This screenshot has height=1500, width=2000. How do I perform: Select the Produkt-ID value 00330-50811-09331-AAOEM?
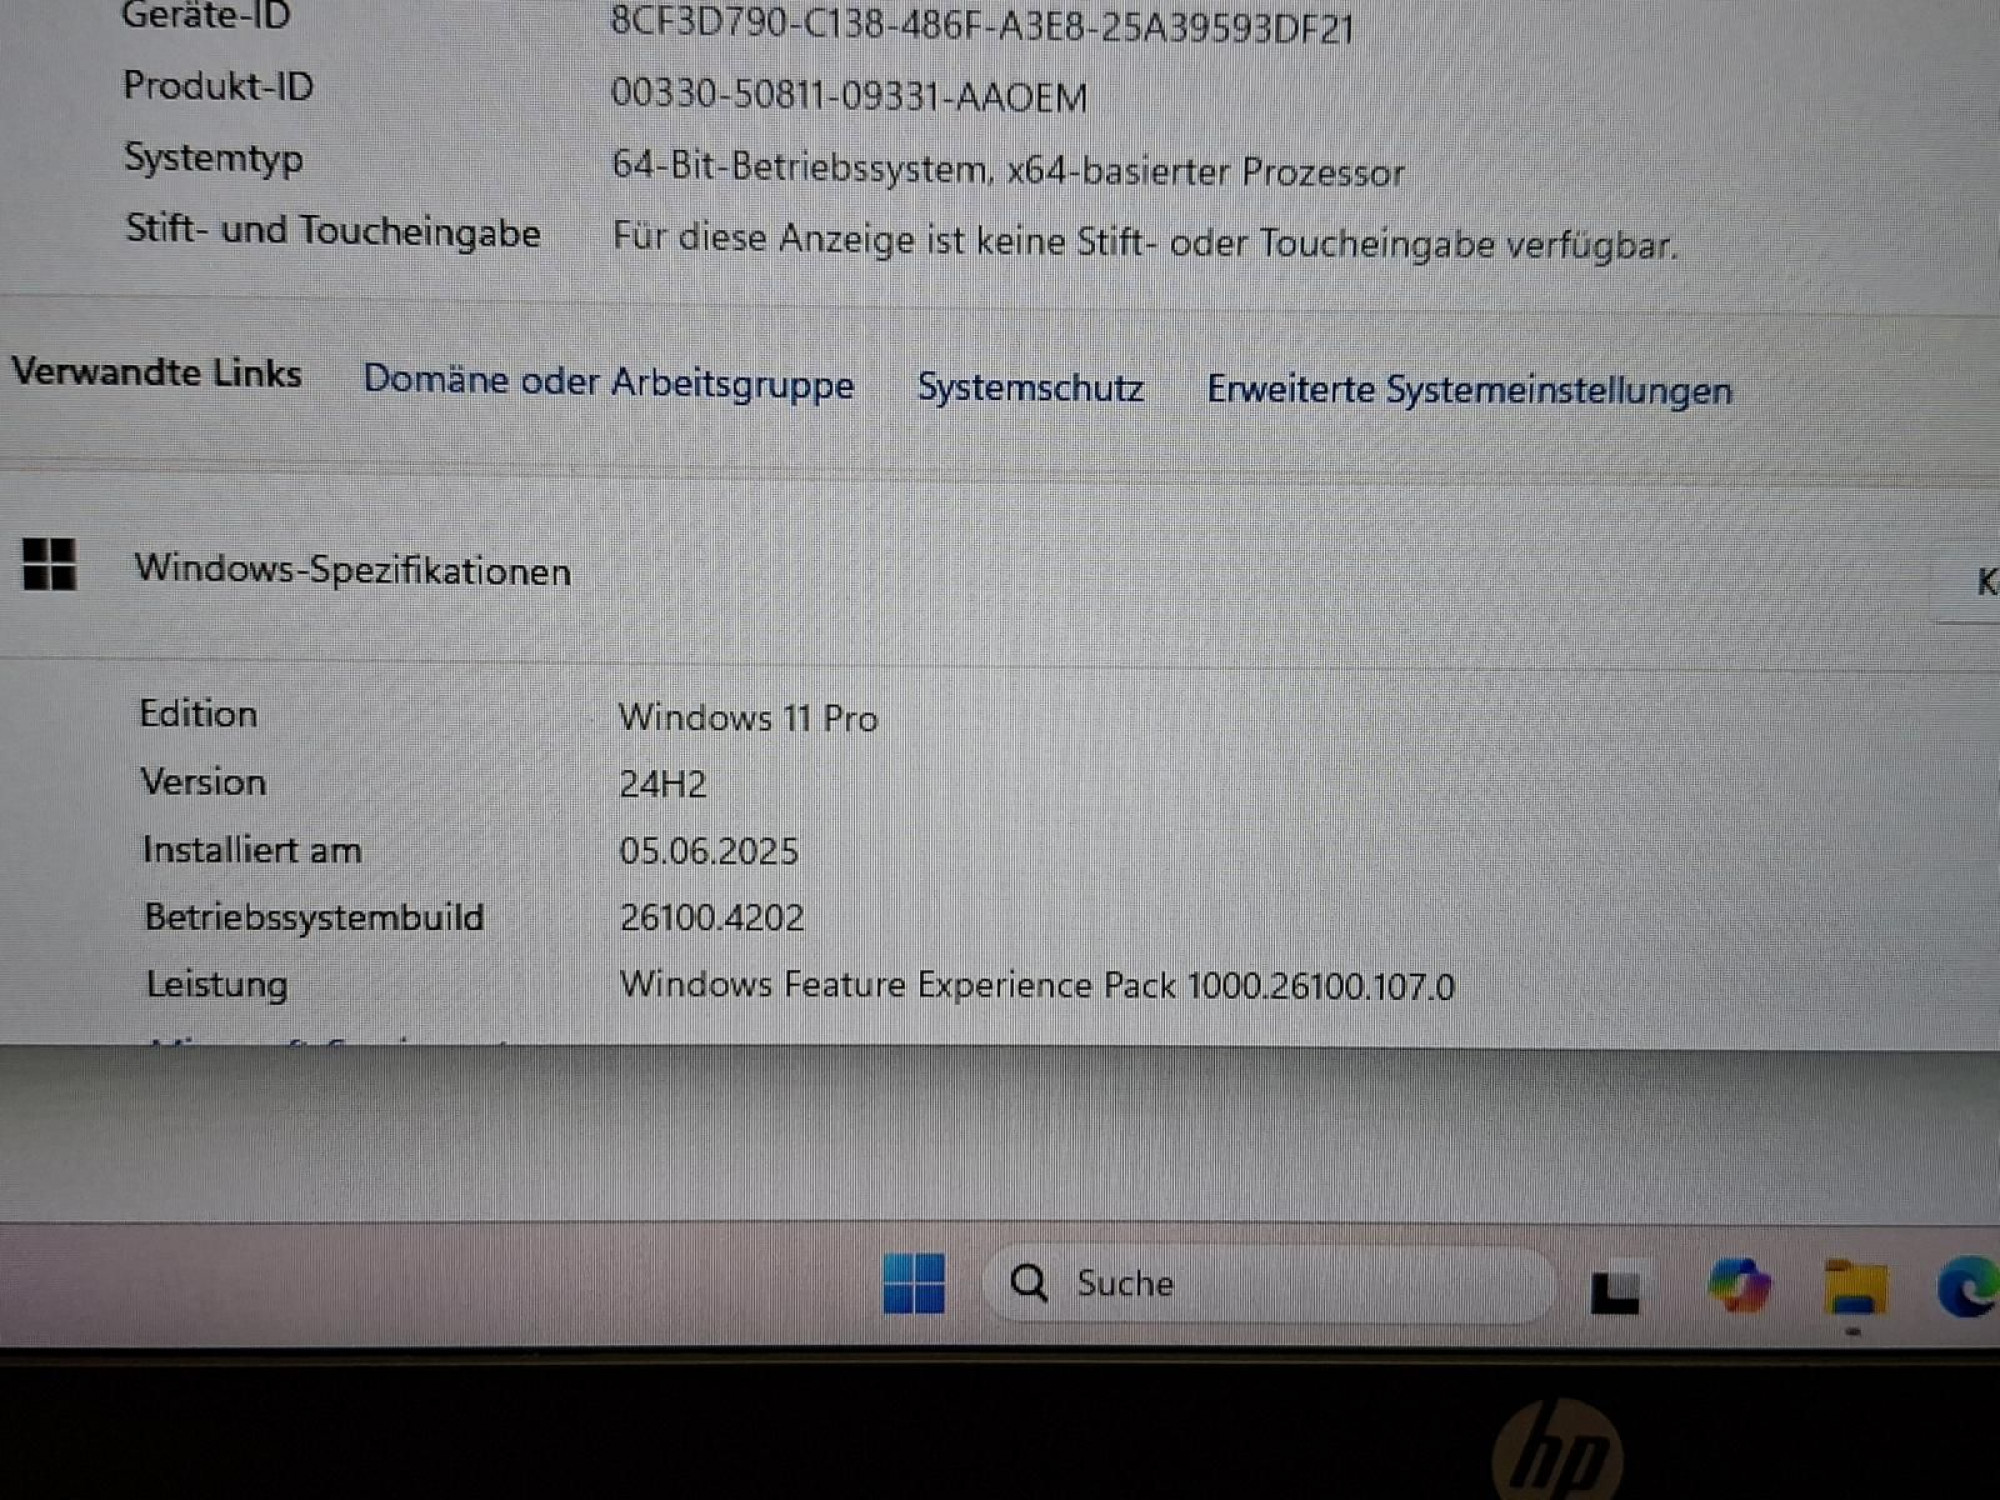pyautogui.click(x=848, y=96)
